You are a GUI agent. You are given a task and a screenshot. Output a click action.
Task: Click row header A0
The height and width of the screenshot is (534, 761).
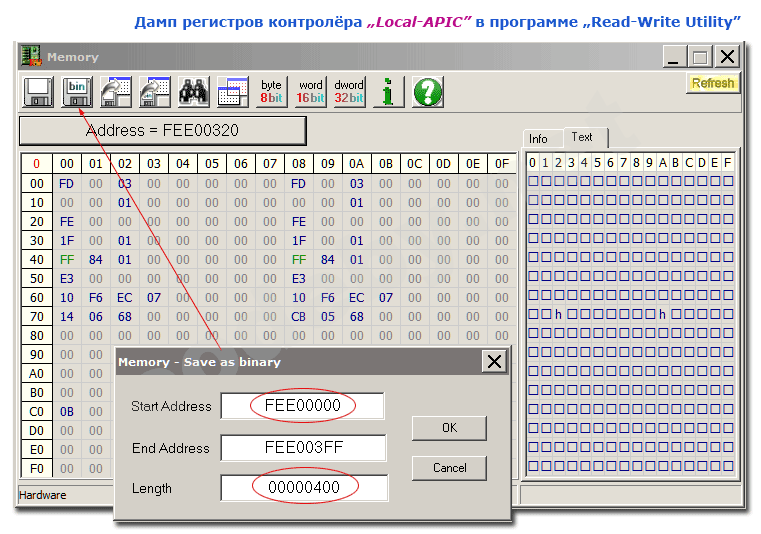tap(37, 374)
